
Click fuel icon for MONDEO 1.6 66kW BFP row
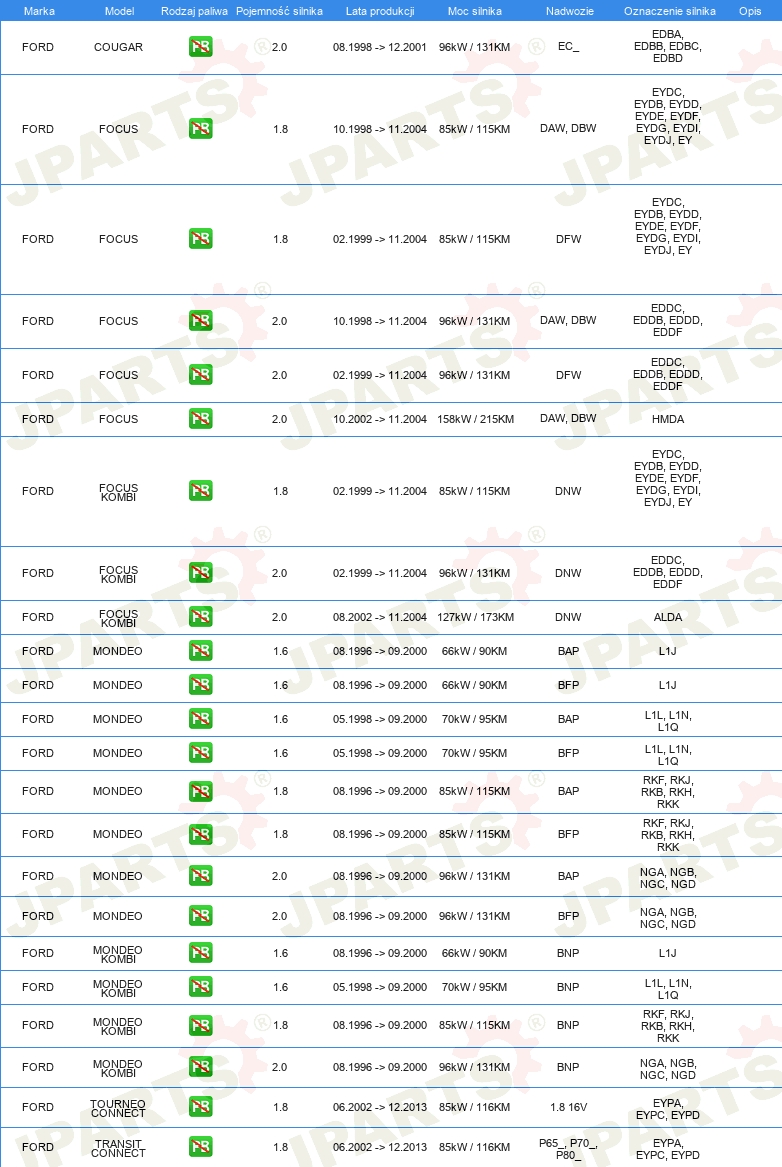[x=201, y=685]
